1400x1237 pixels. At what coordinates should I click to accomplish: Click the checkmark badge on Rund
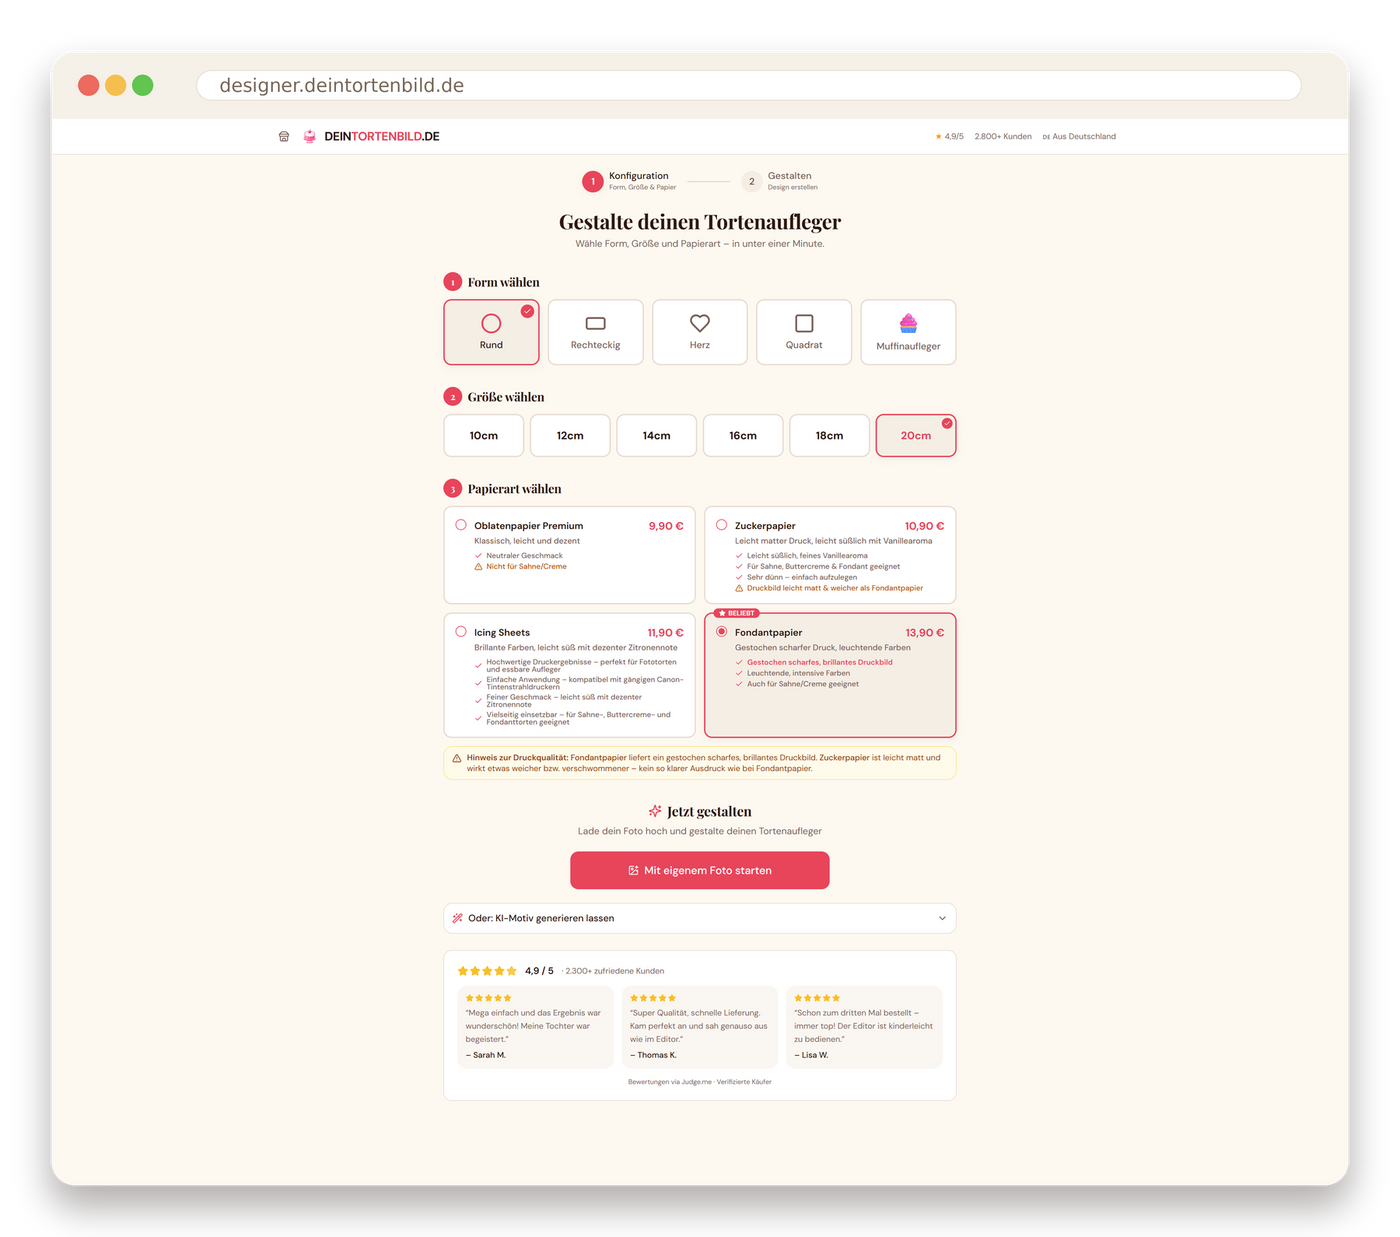[x=527, y=311]
